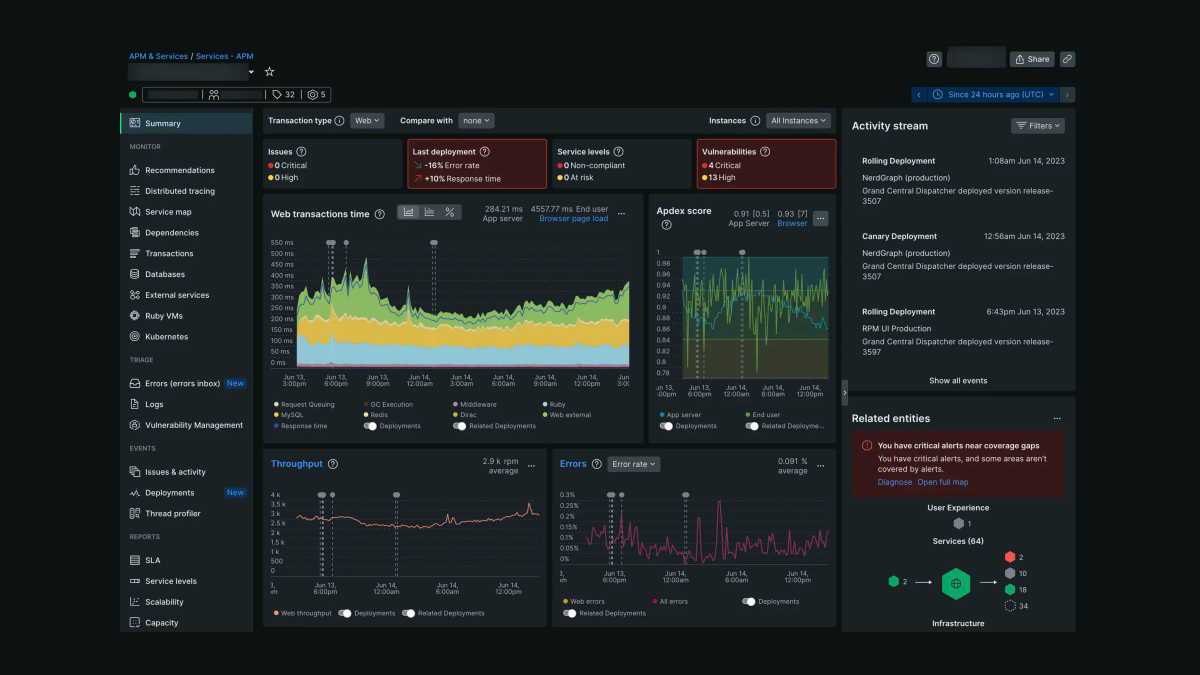The image size is (1200, 675).
Task: Click Diagnose link in alert box
Action: (895, 482)
